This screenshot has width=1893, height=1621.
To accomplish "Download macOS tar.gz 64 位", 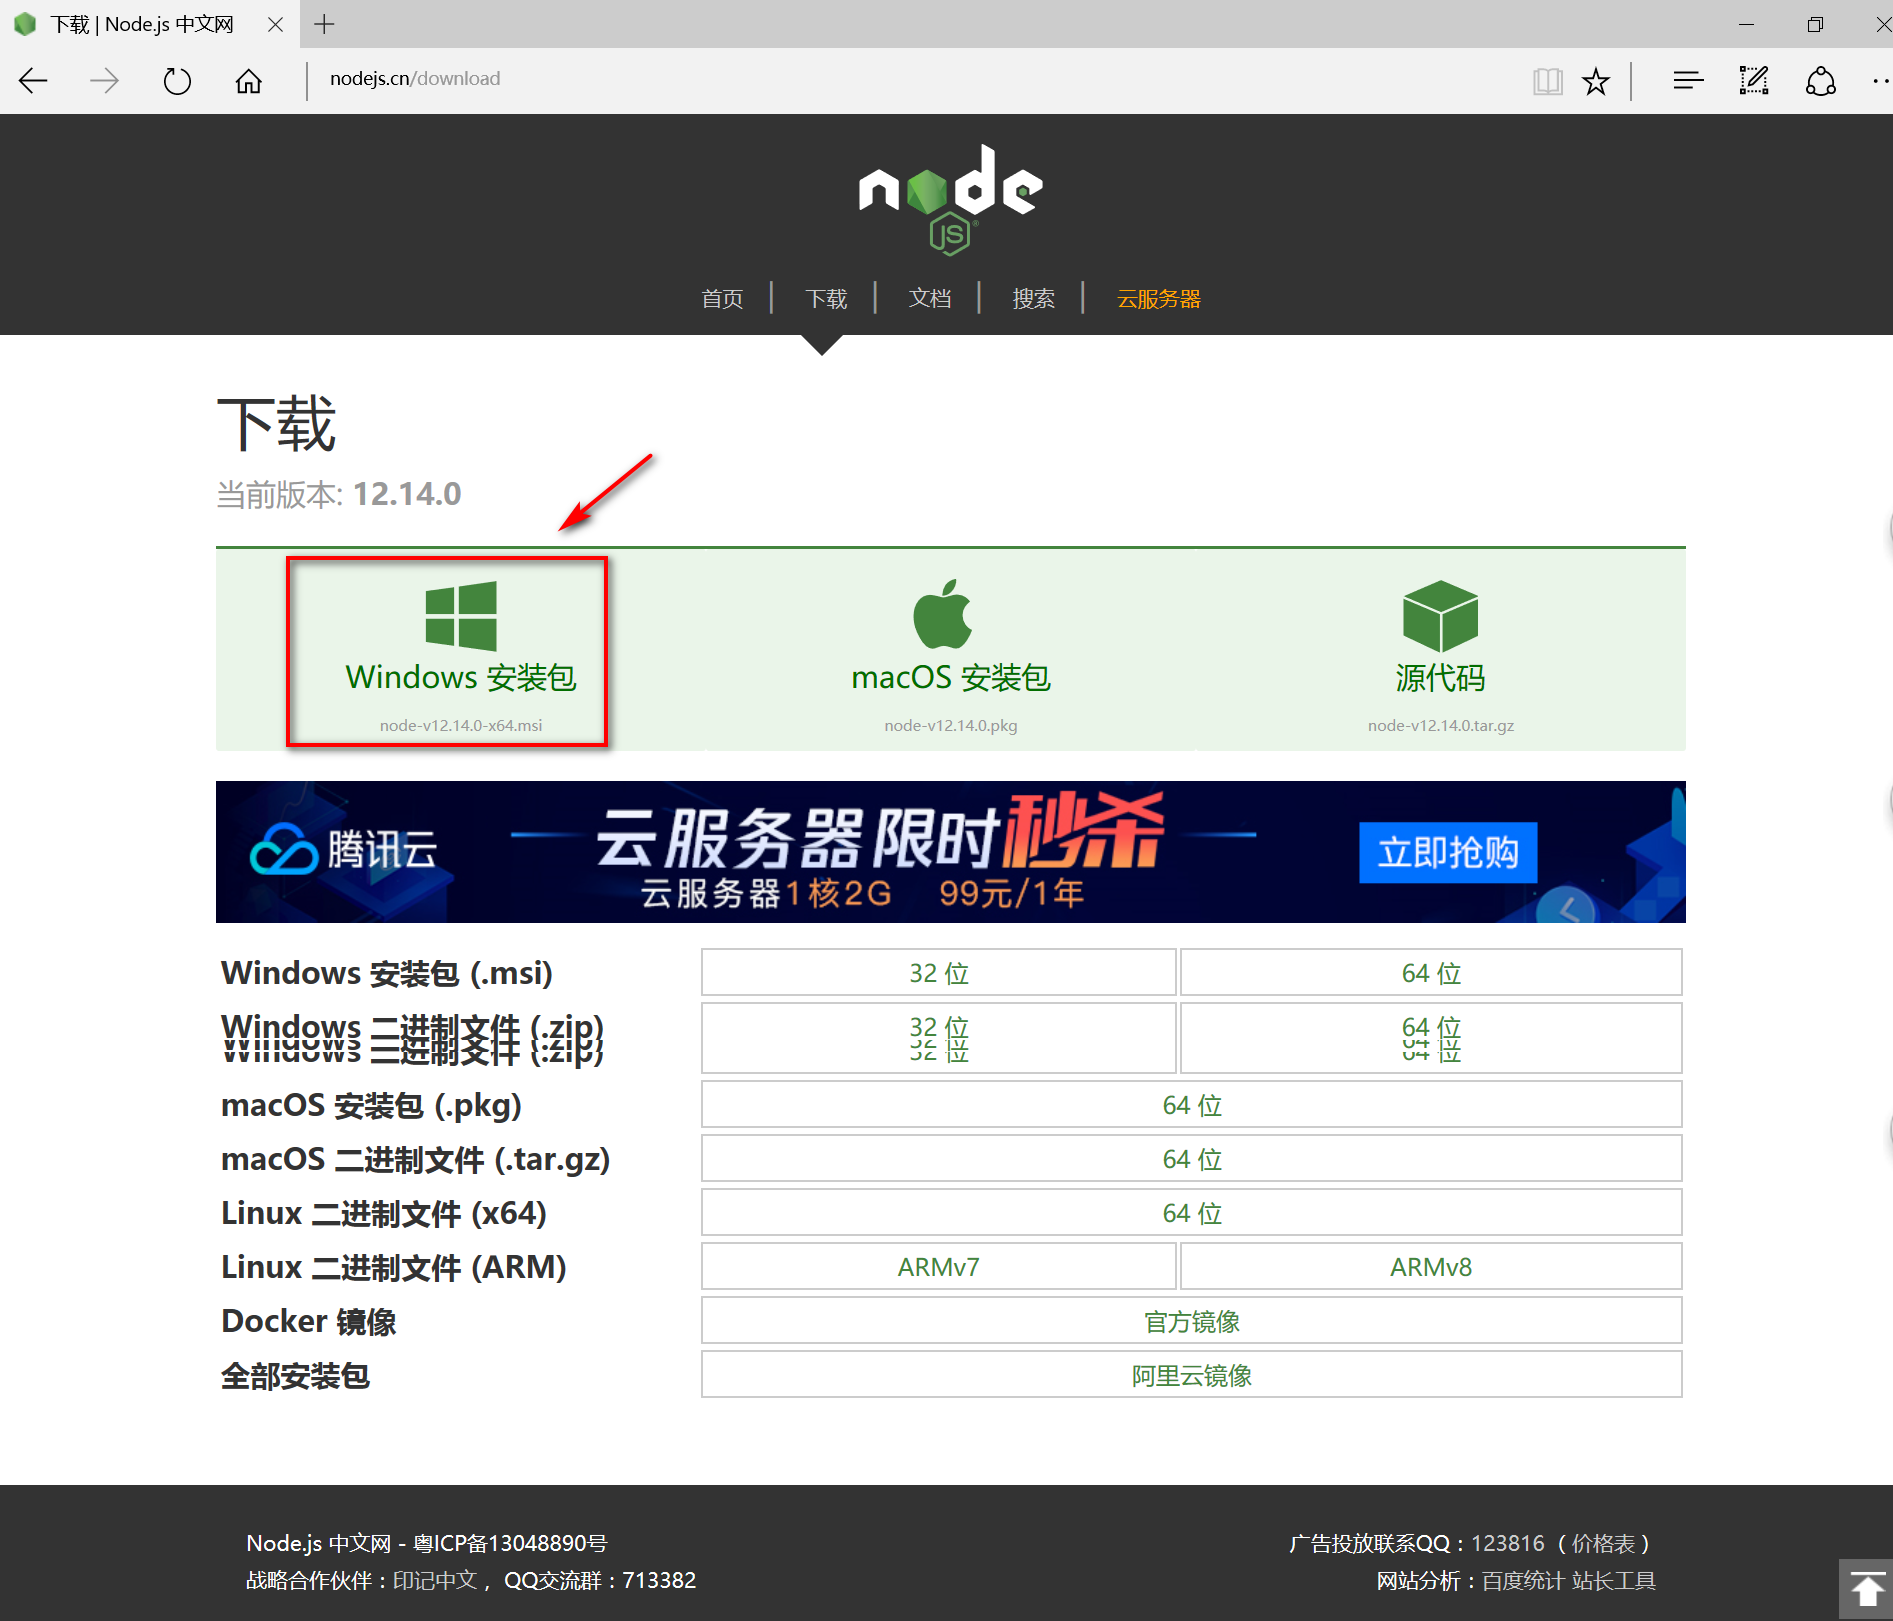I will coord(1192,1159).
